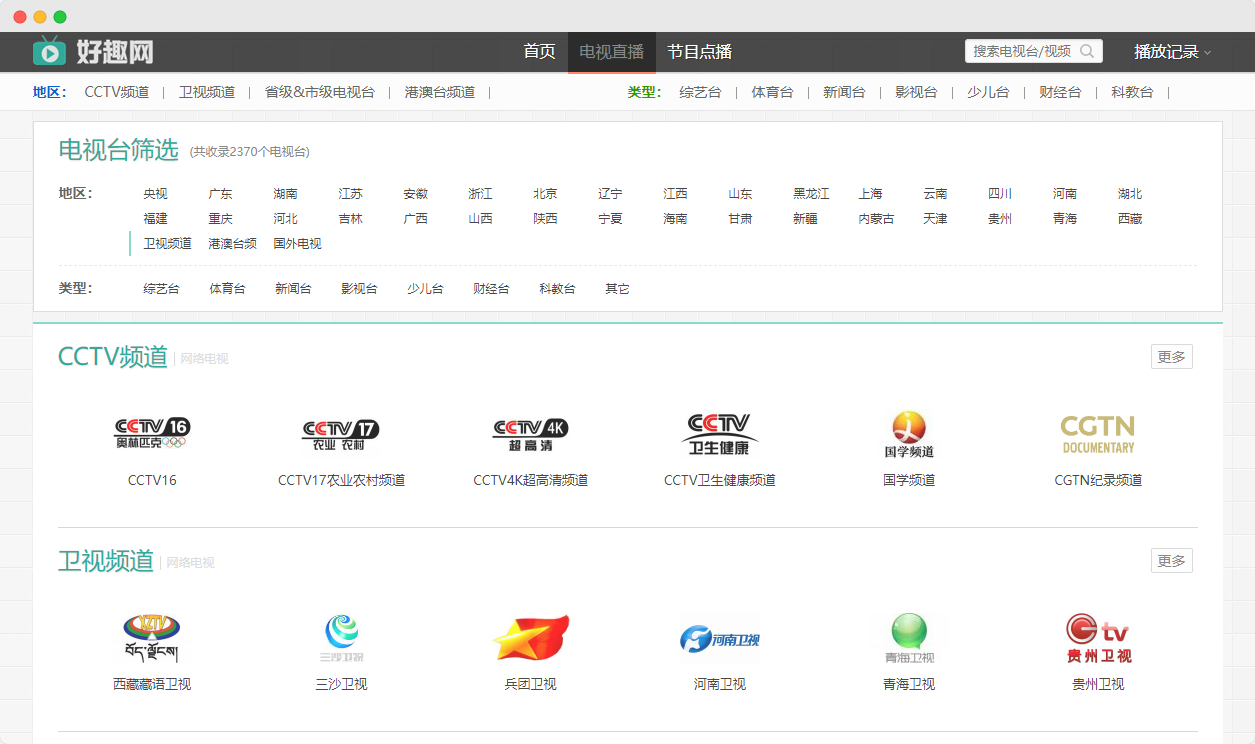
Task: Filter region by 四川
Action: 1000,194
